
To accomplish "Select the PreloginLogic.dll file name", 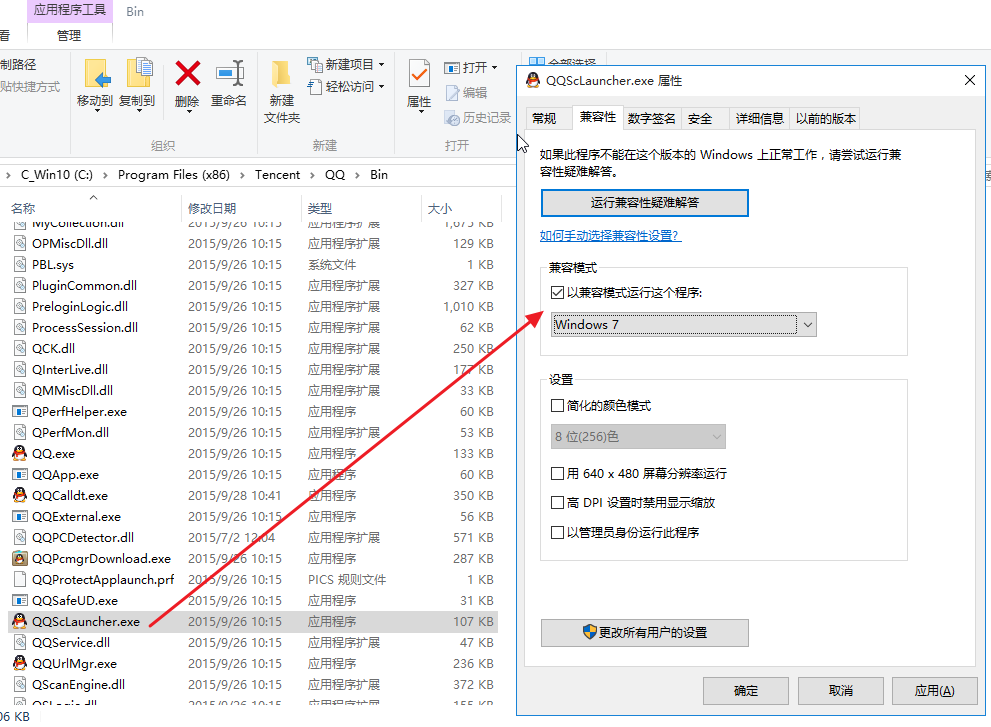I will pos(80,307).
